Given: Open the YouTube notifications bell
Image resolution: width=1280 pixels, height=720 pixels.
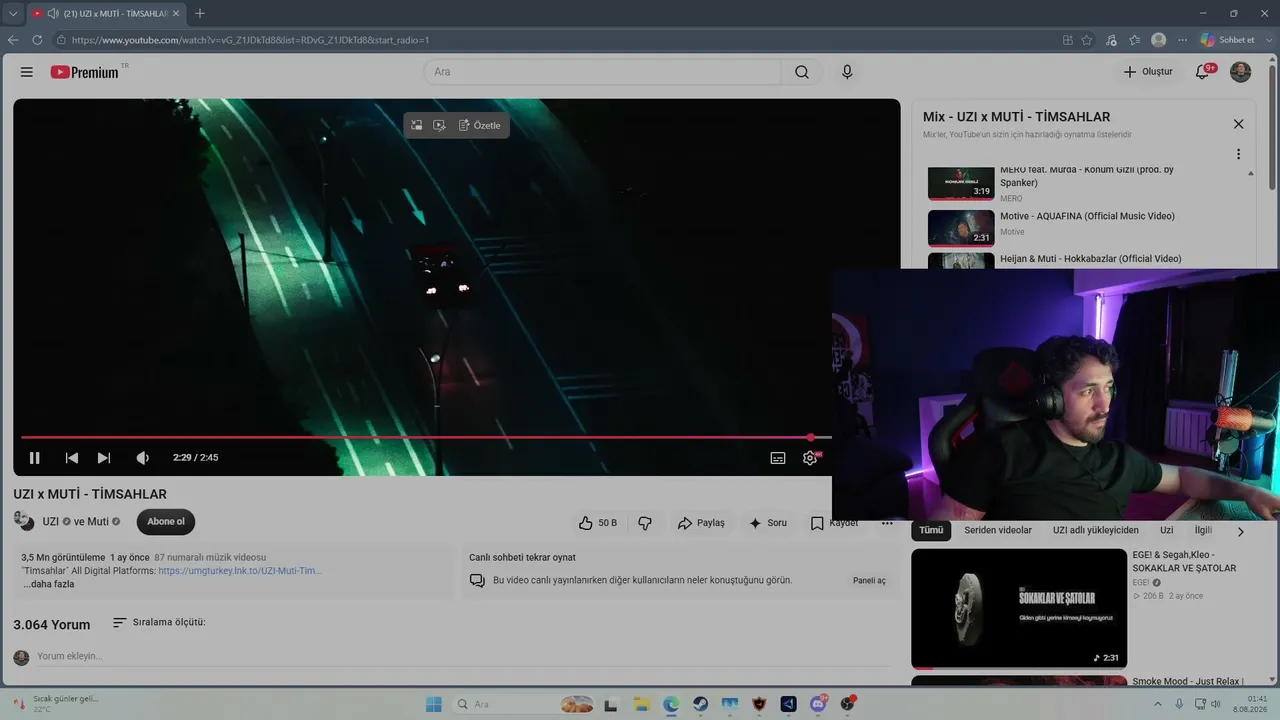Looking at the screenshot, I should click(x=1204, y=72).
